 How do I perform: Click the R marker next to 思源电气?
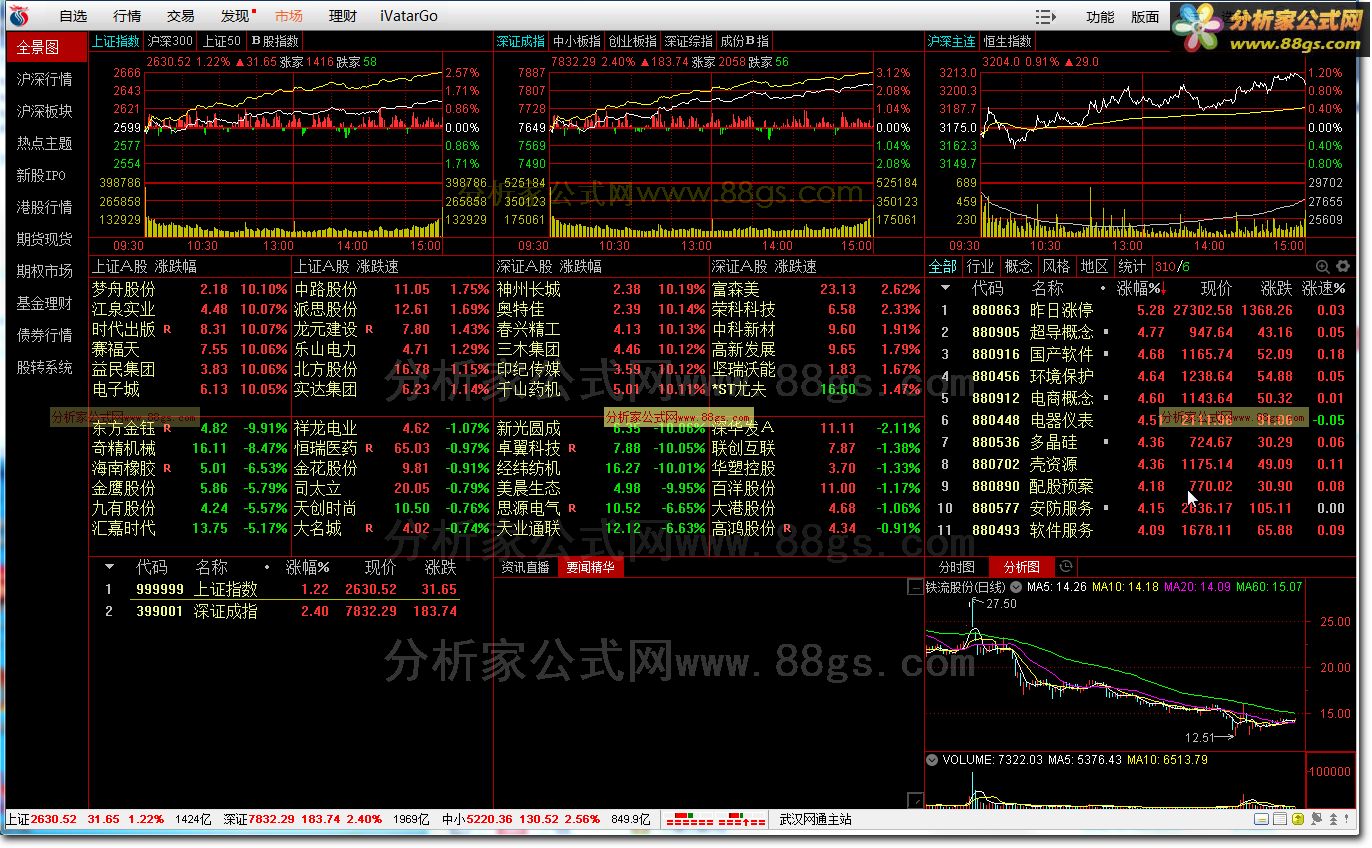point(572,508)
